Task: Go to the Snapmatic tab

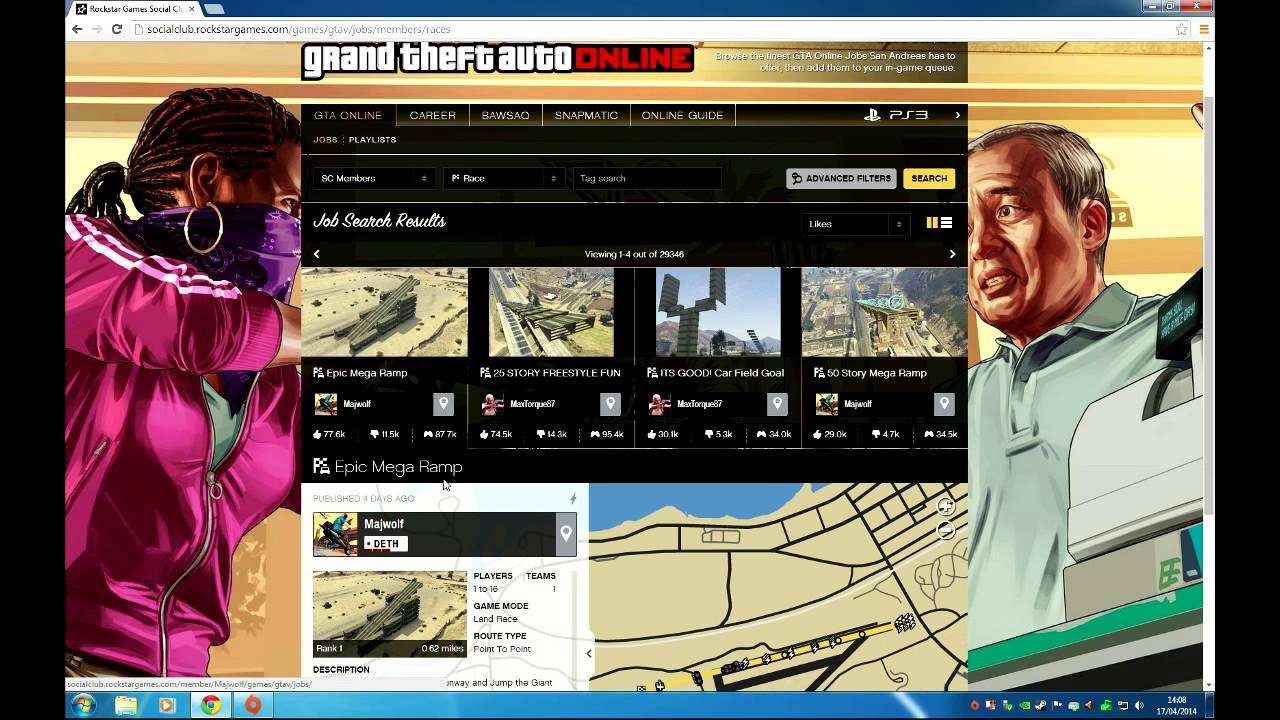Action: click(586, 115)
